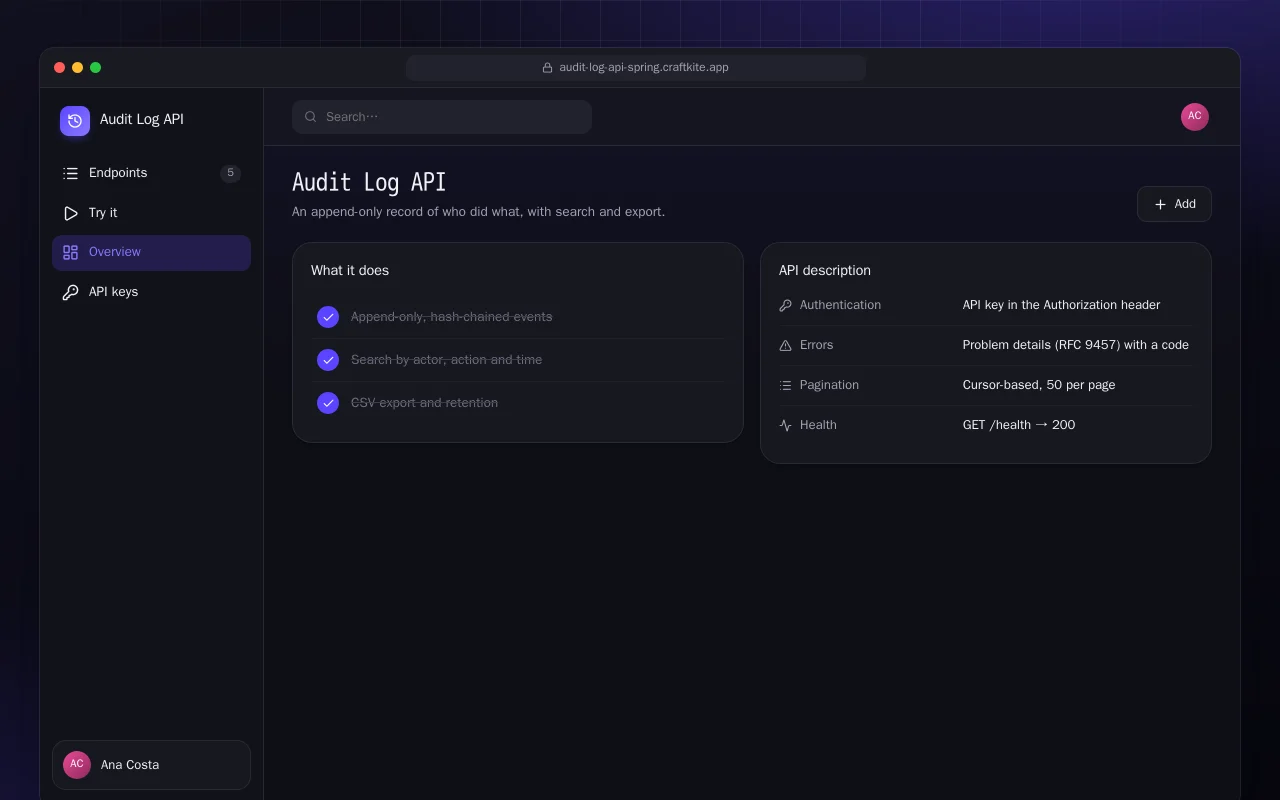This screenshot has width=1280, height=800.
Task: Click API key in the Authorization header
Action: 1061,305
